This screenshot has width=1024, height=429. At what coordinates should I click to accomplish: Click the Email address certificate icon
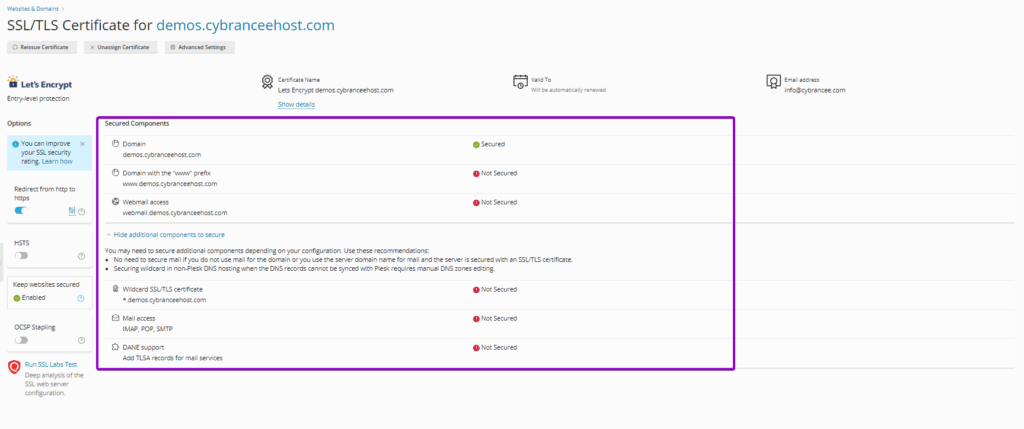point(773,82)
